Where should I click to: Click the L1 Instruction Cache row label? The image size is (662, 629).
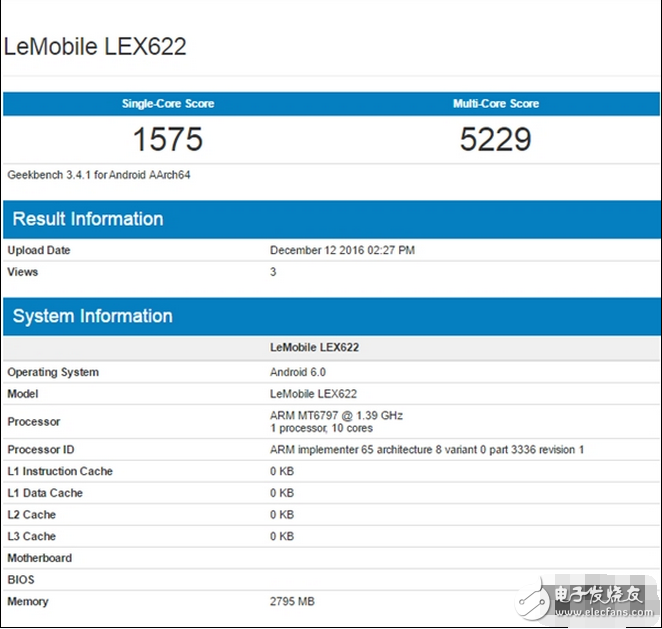tap(60, 471)
